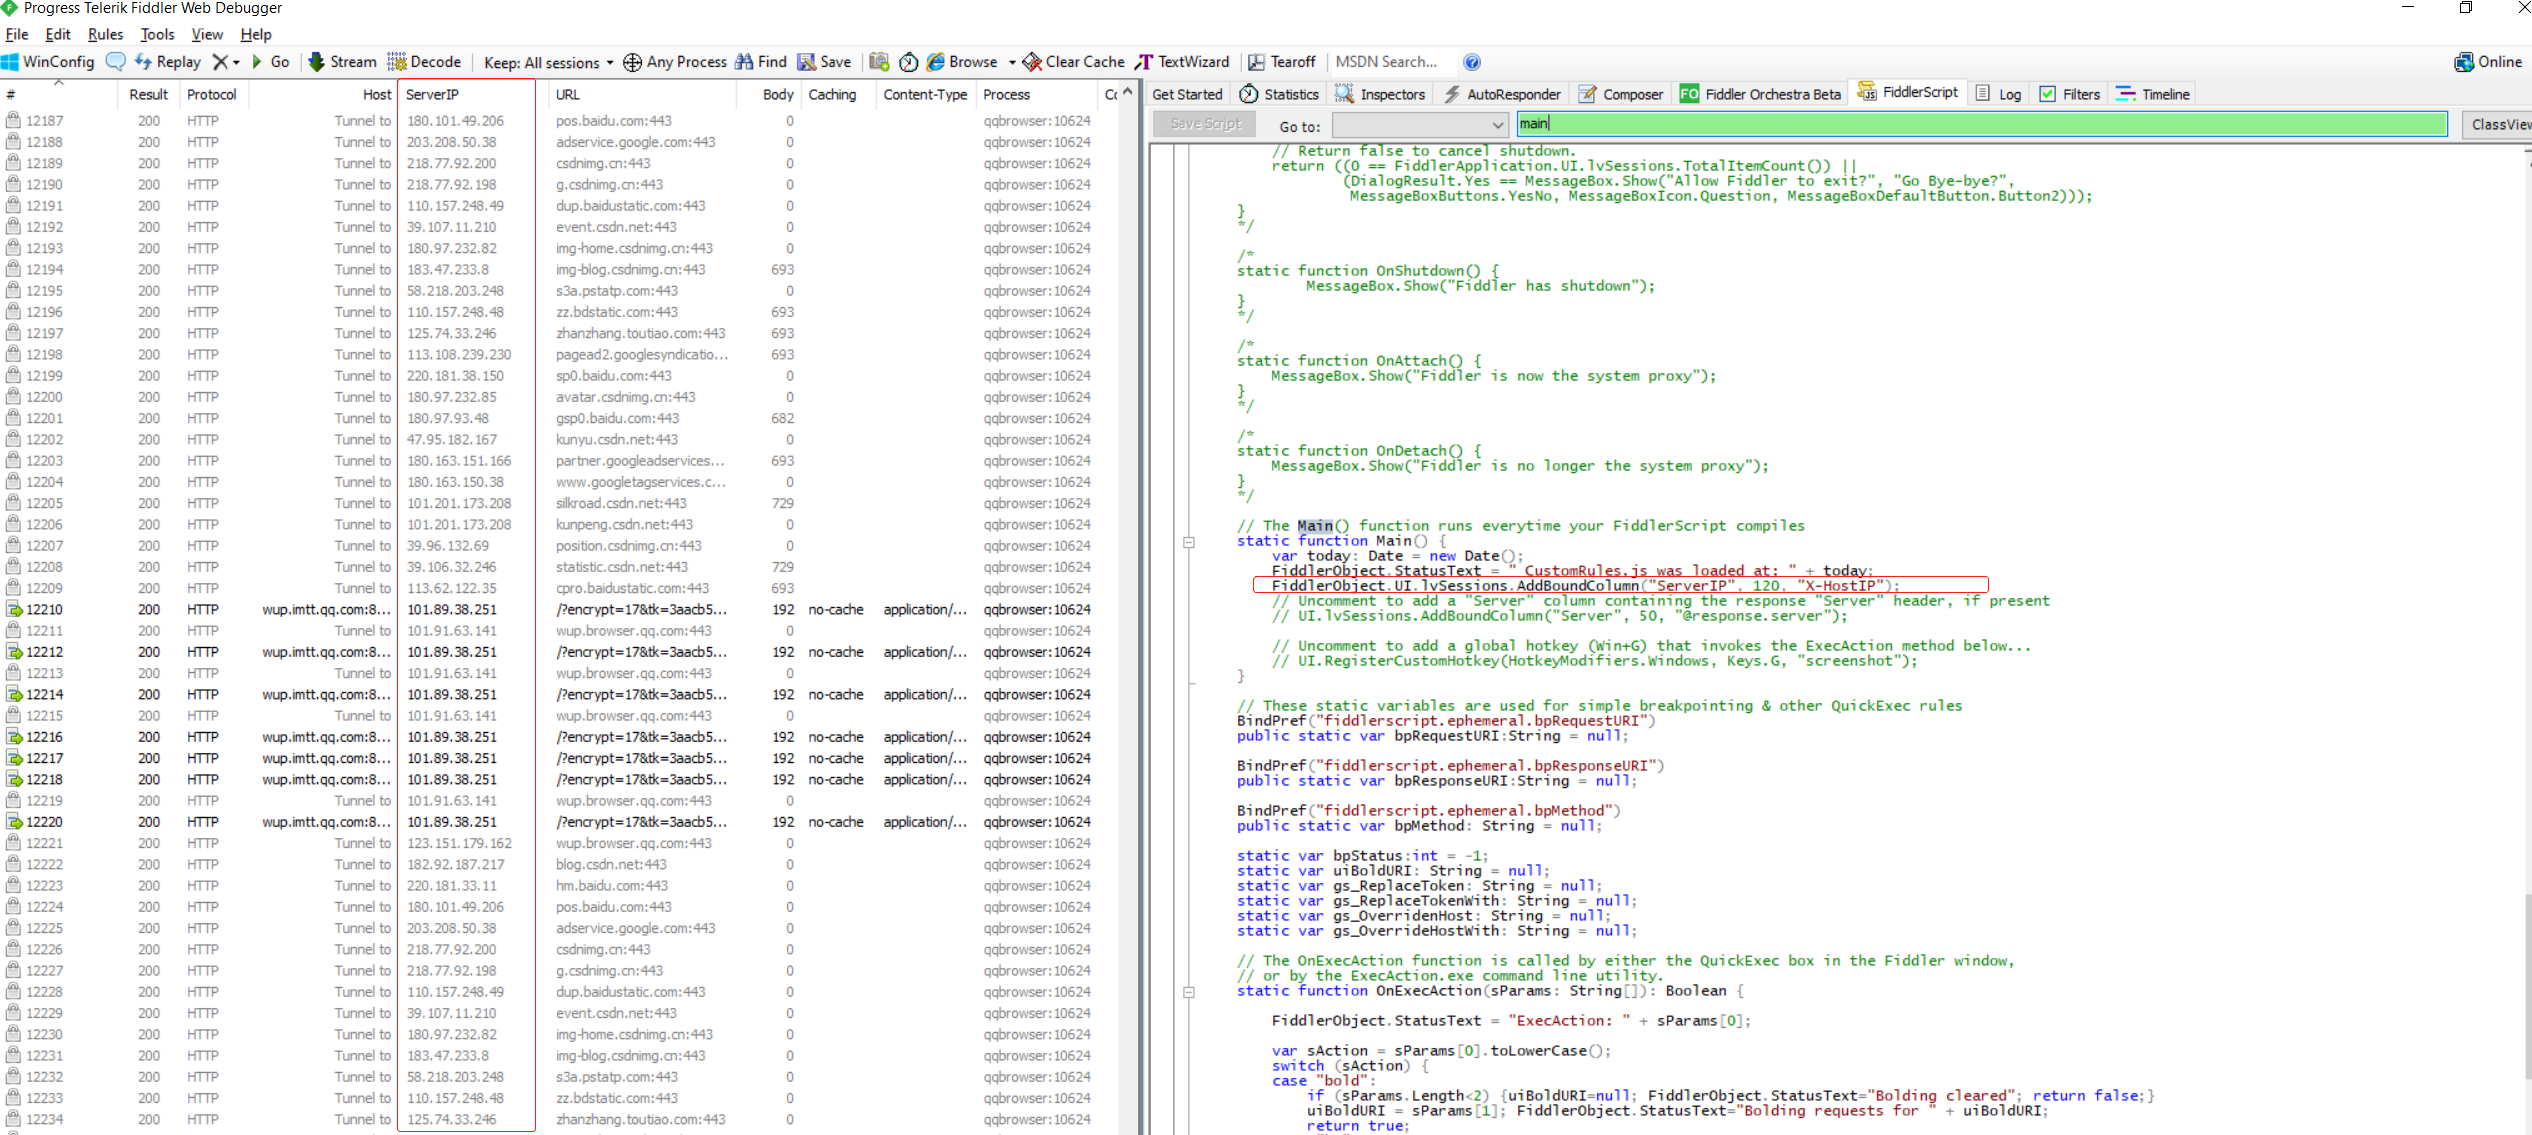Viewport: 2532px width, 1135px height.
Task: Select session 12187 pos.baidu.com row
Action: [x=560, y=120]
